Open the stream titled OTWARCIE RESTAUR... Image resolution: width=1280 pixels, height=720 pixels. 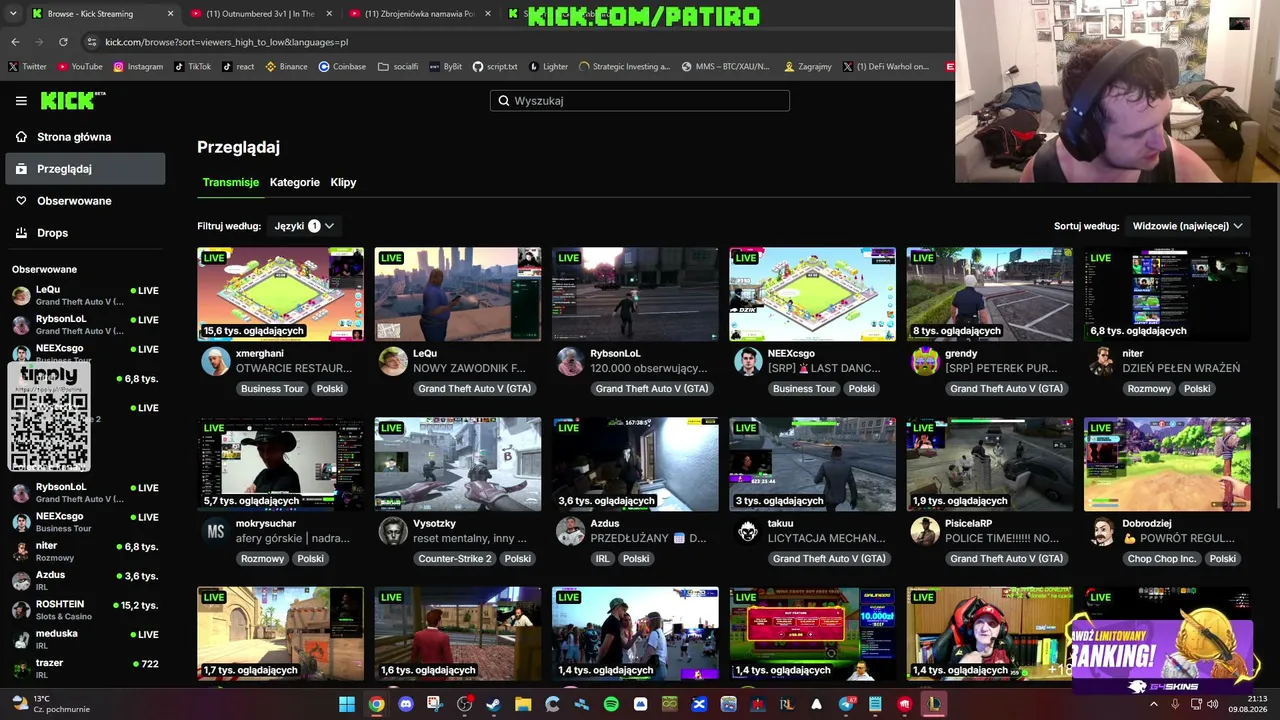pyautogui.click(x=294, y=368)
